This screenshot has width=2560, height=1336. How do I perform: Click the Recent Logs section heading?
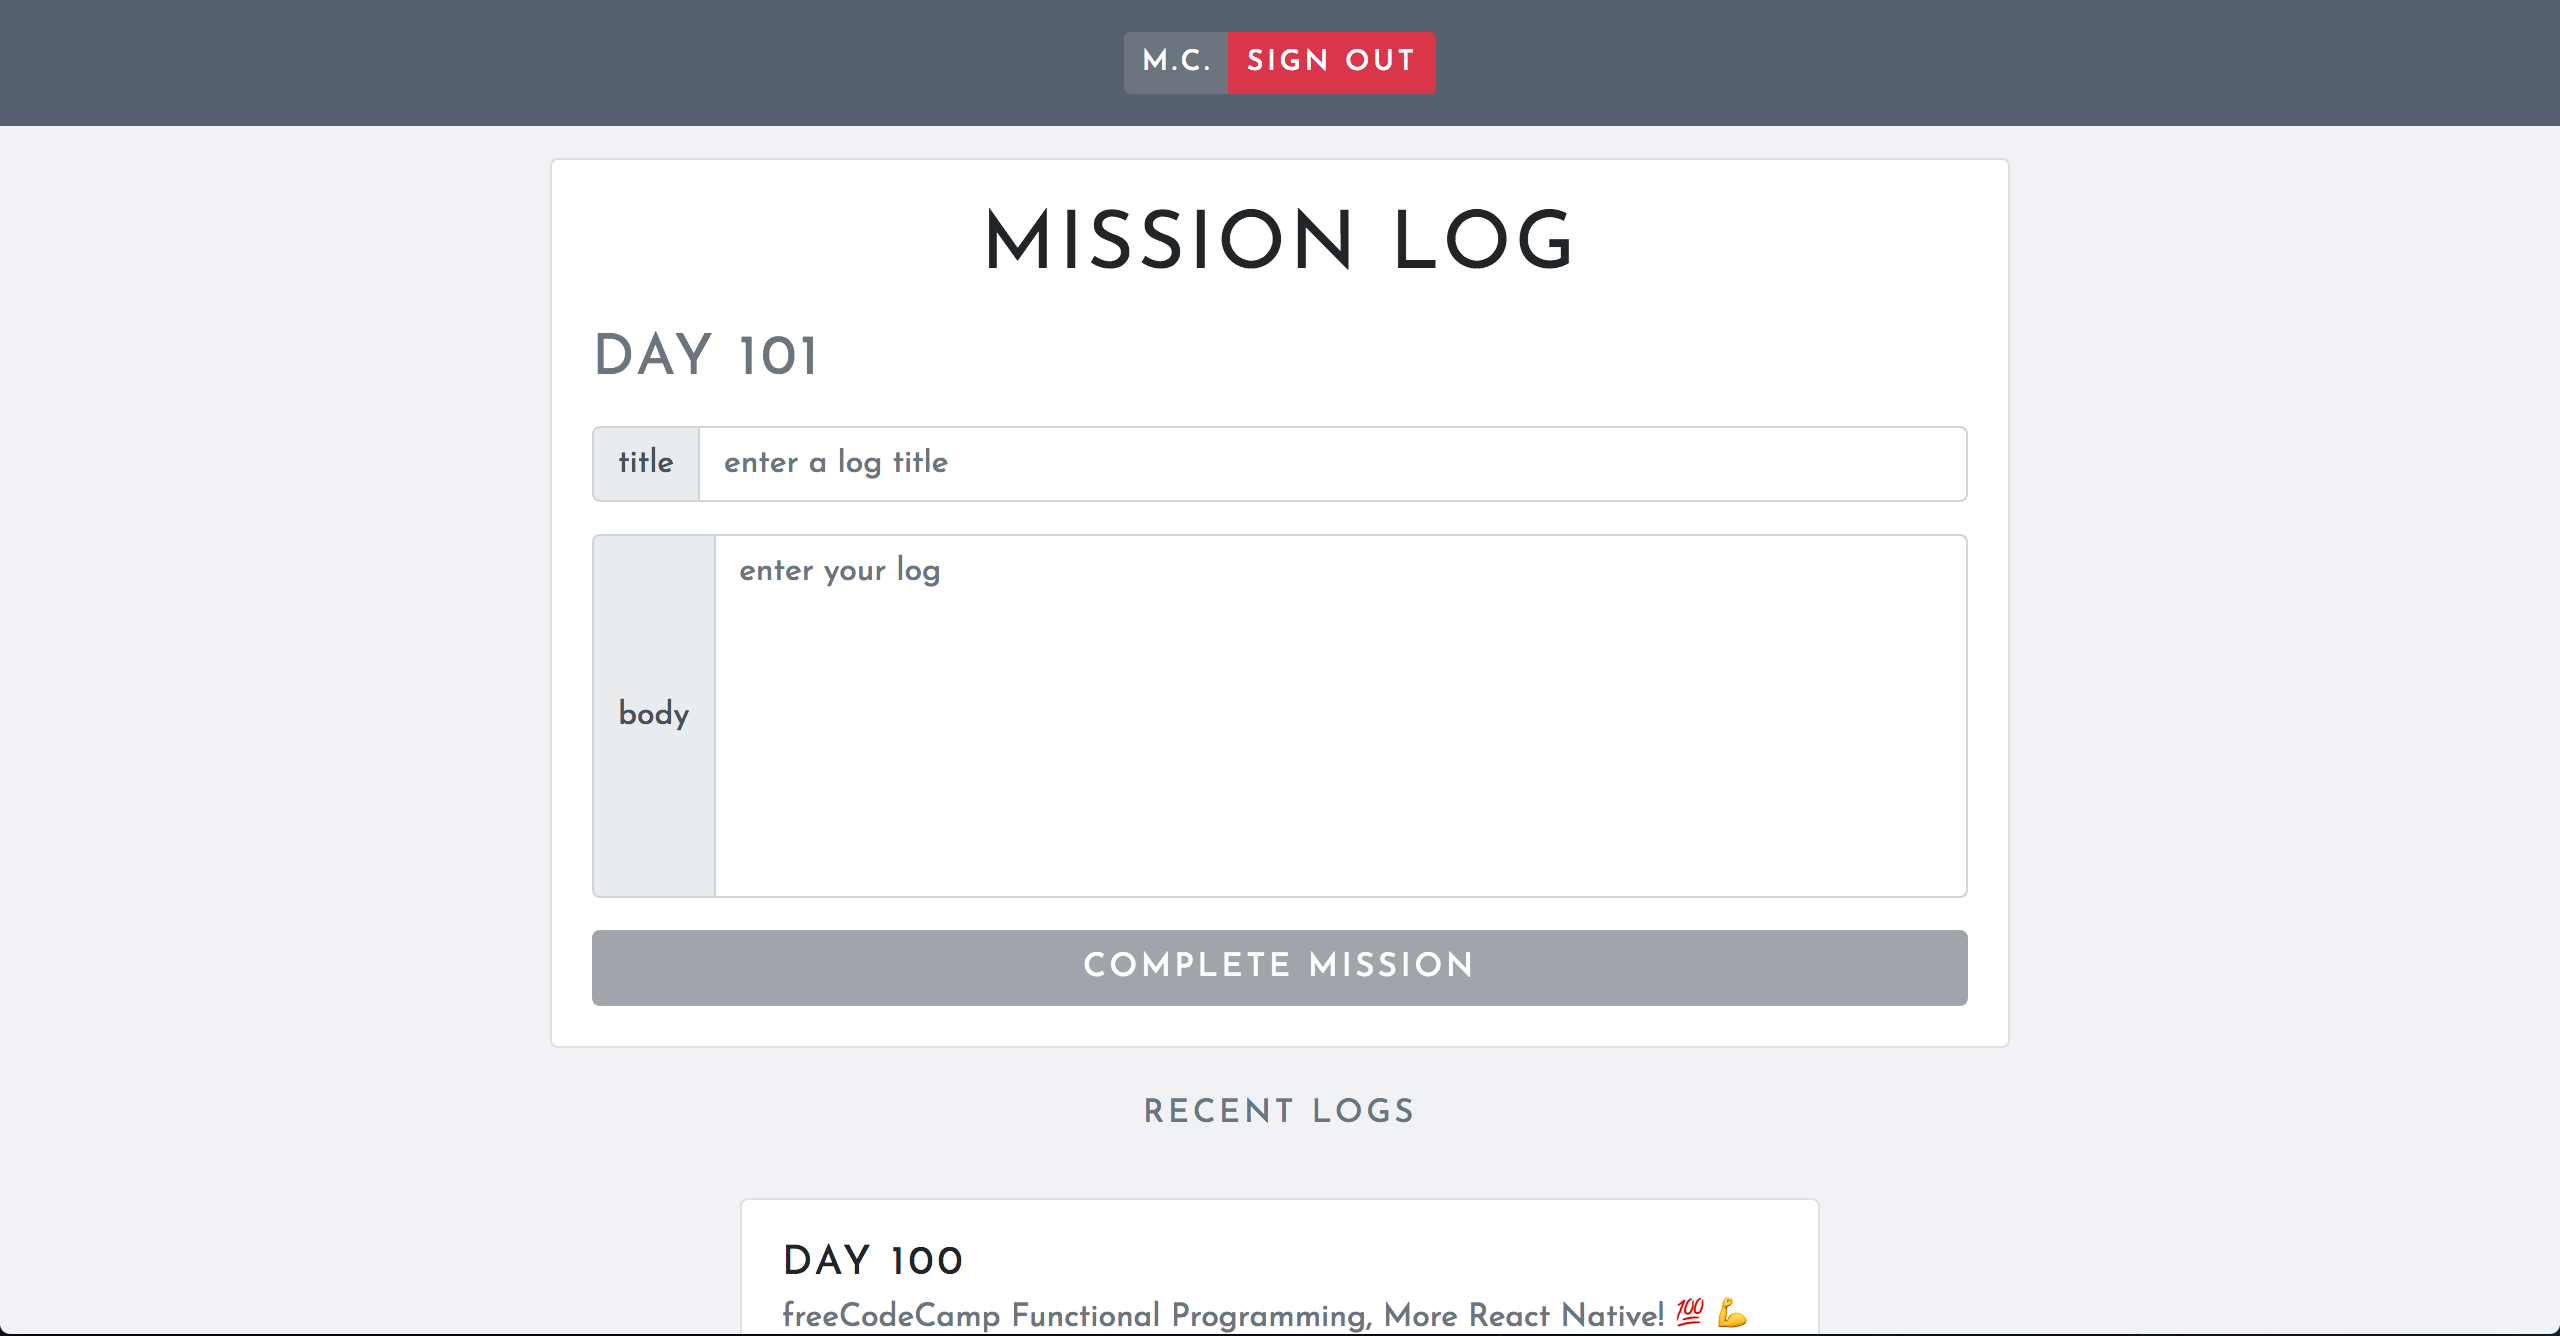(1279, 1111)
